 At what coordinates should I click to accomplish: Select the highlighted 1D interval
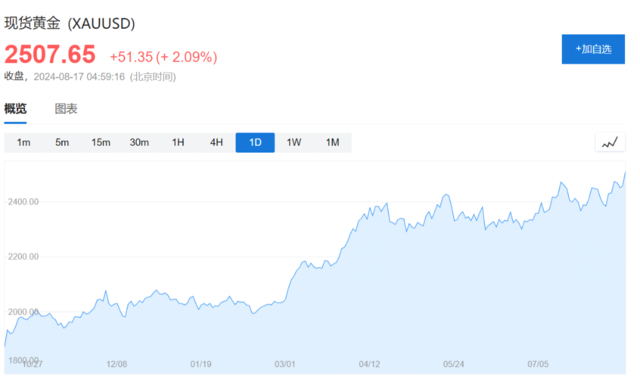tap(255, 142)
